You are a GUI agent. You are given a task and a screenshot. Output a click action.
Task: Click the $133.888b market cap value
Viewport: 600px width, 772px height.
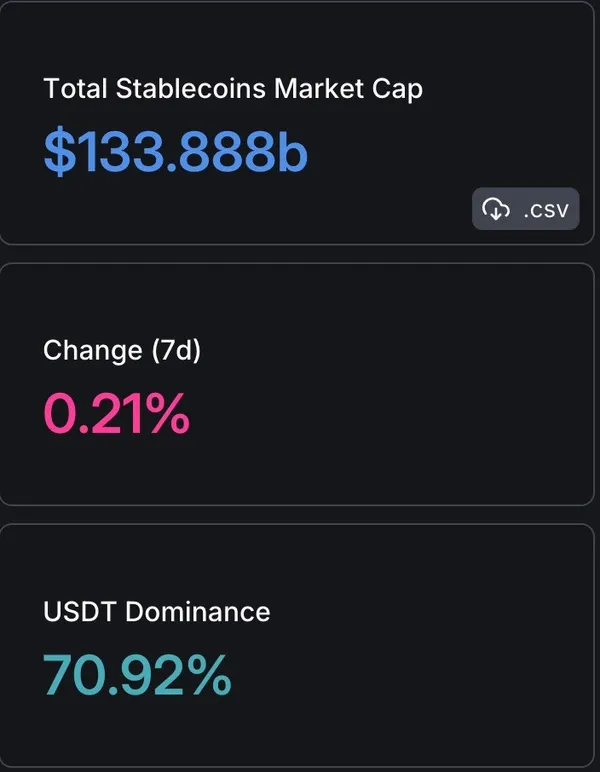coord(176,153)
